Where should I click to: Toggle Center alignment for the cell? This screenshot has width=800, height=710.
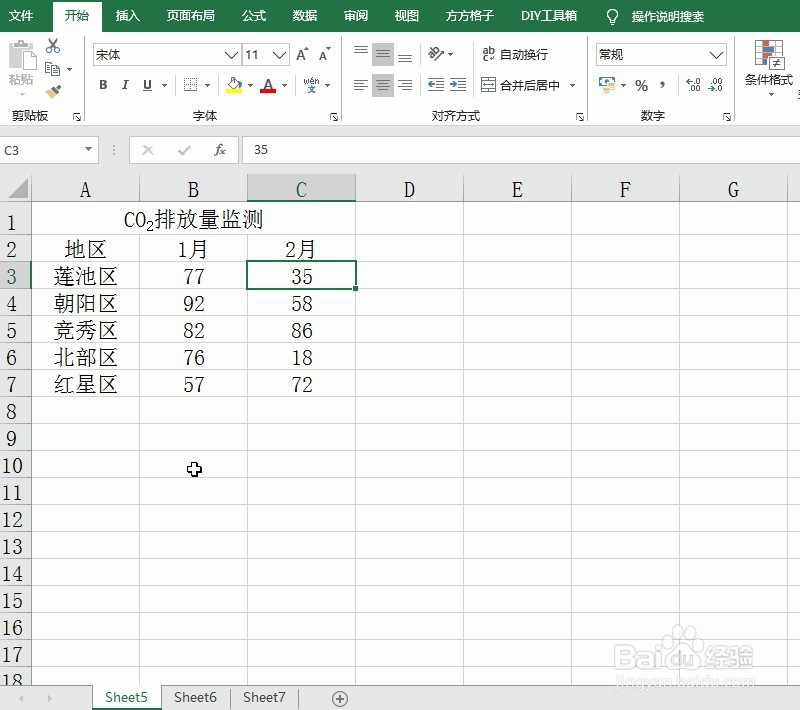[x=381, y=87]
